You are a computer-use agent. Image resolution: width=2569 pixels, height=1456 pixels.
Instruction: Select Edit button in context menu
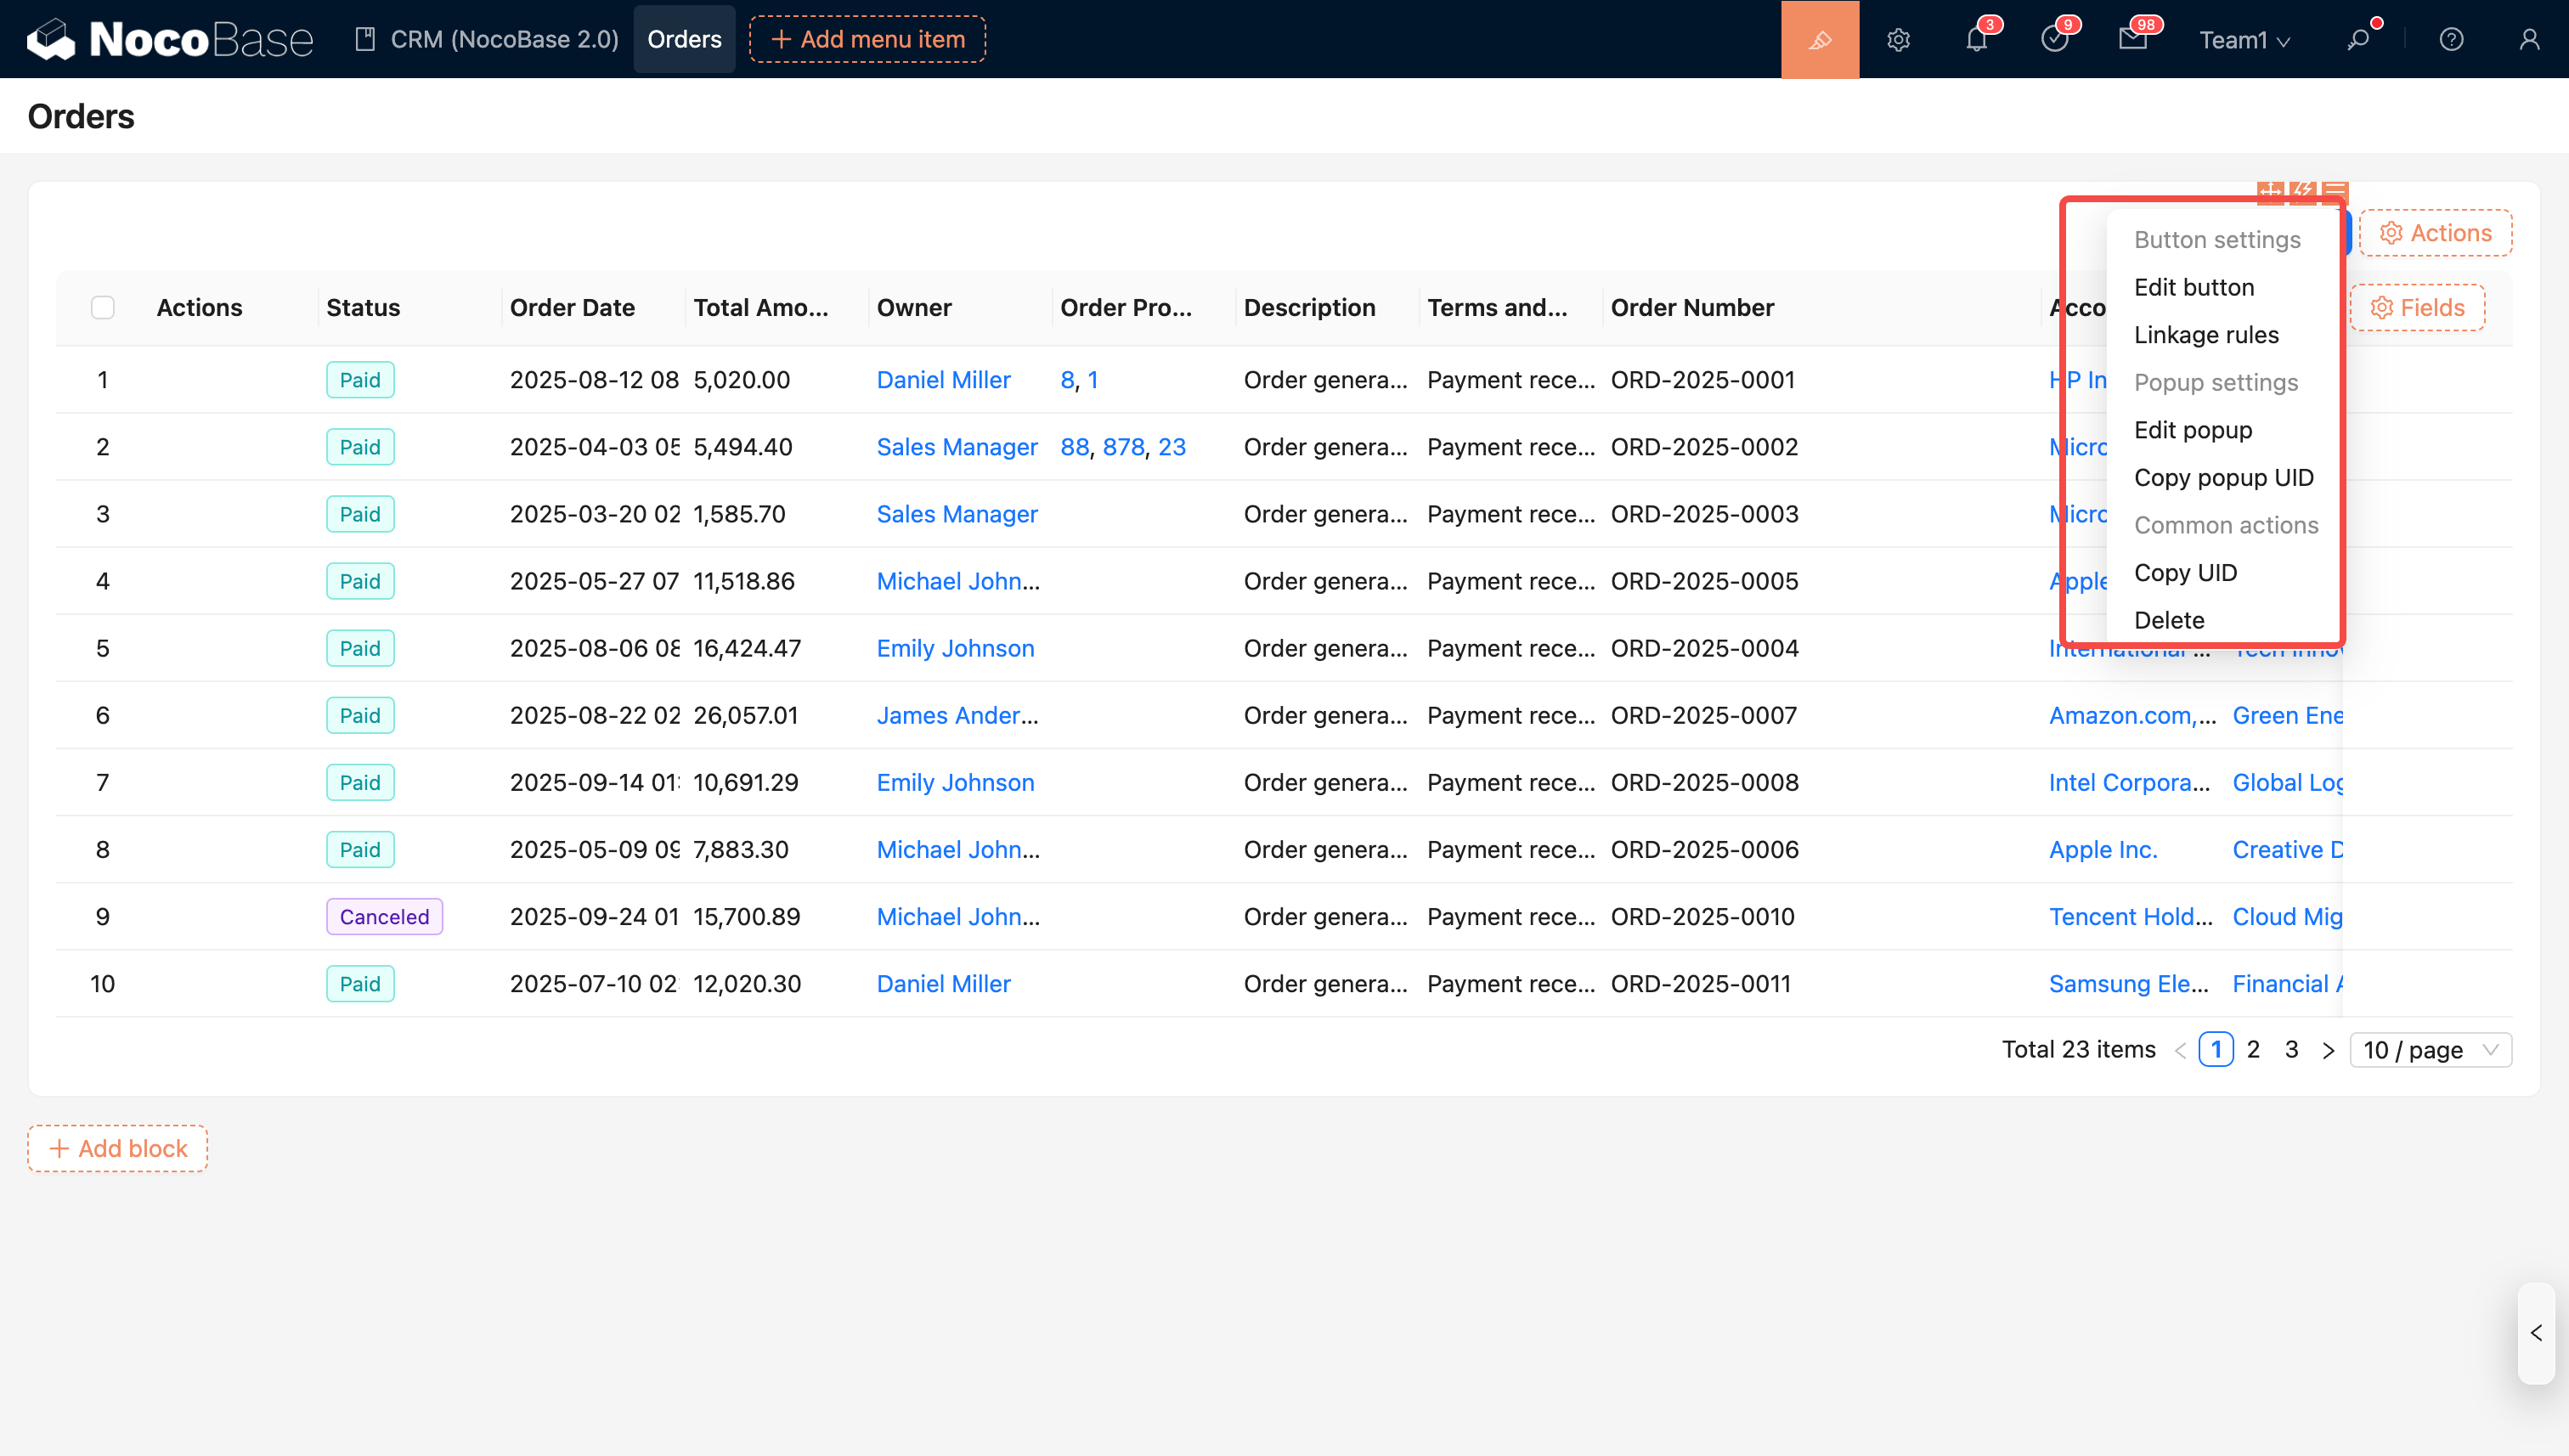click(2194, 287)
